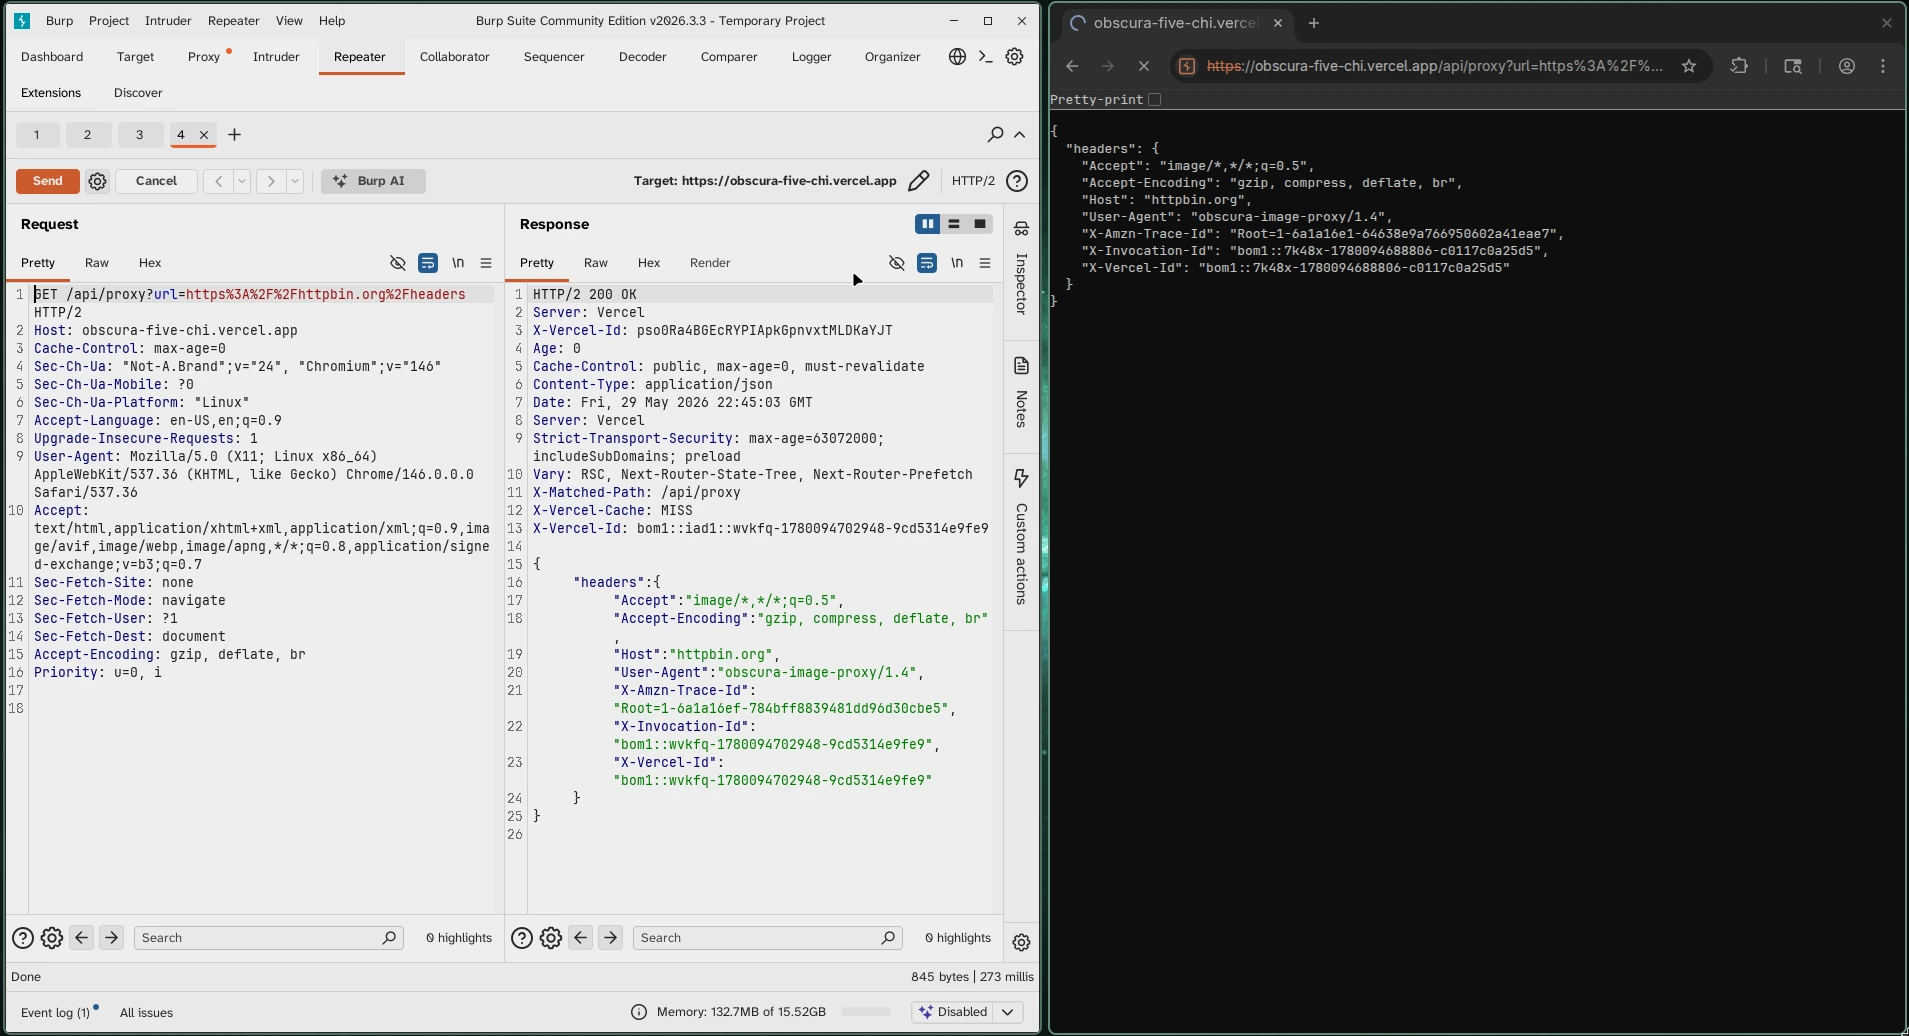Open Burp AI button in toolbar
Viewport: 1909px width, 1036px height.
click(373, 181)
